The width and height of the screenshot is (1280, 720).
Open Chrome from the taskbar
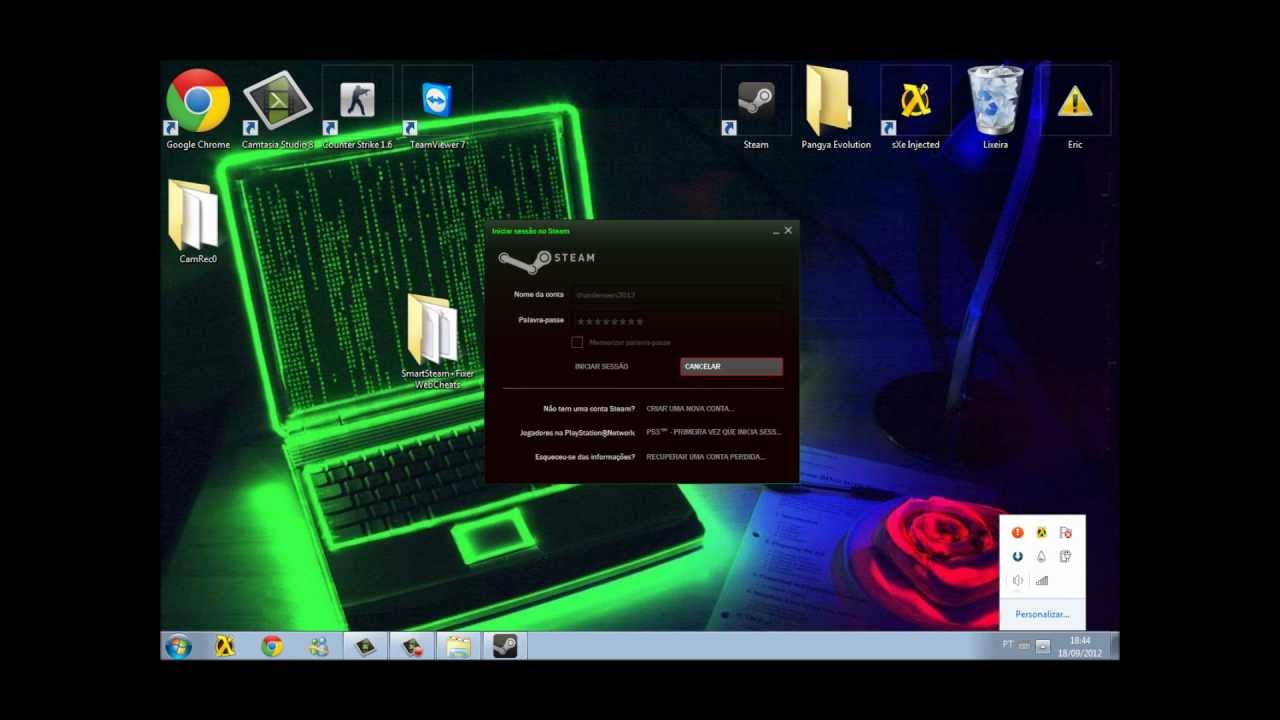272,646
